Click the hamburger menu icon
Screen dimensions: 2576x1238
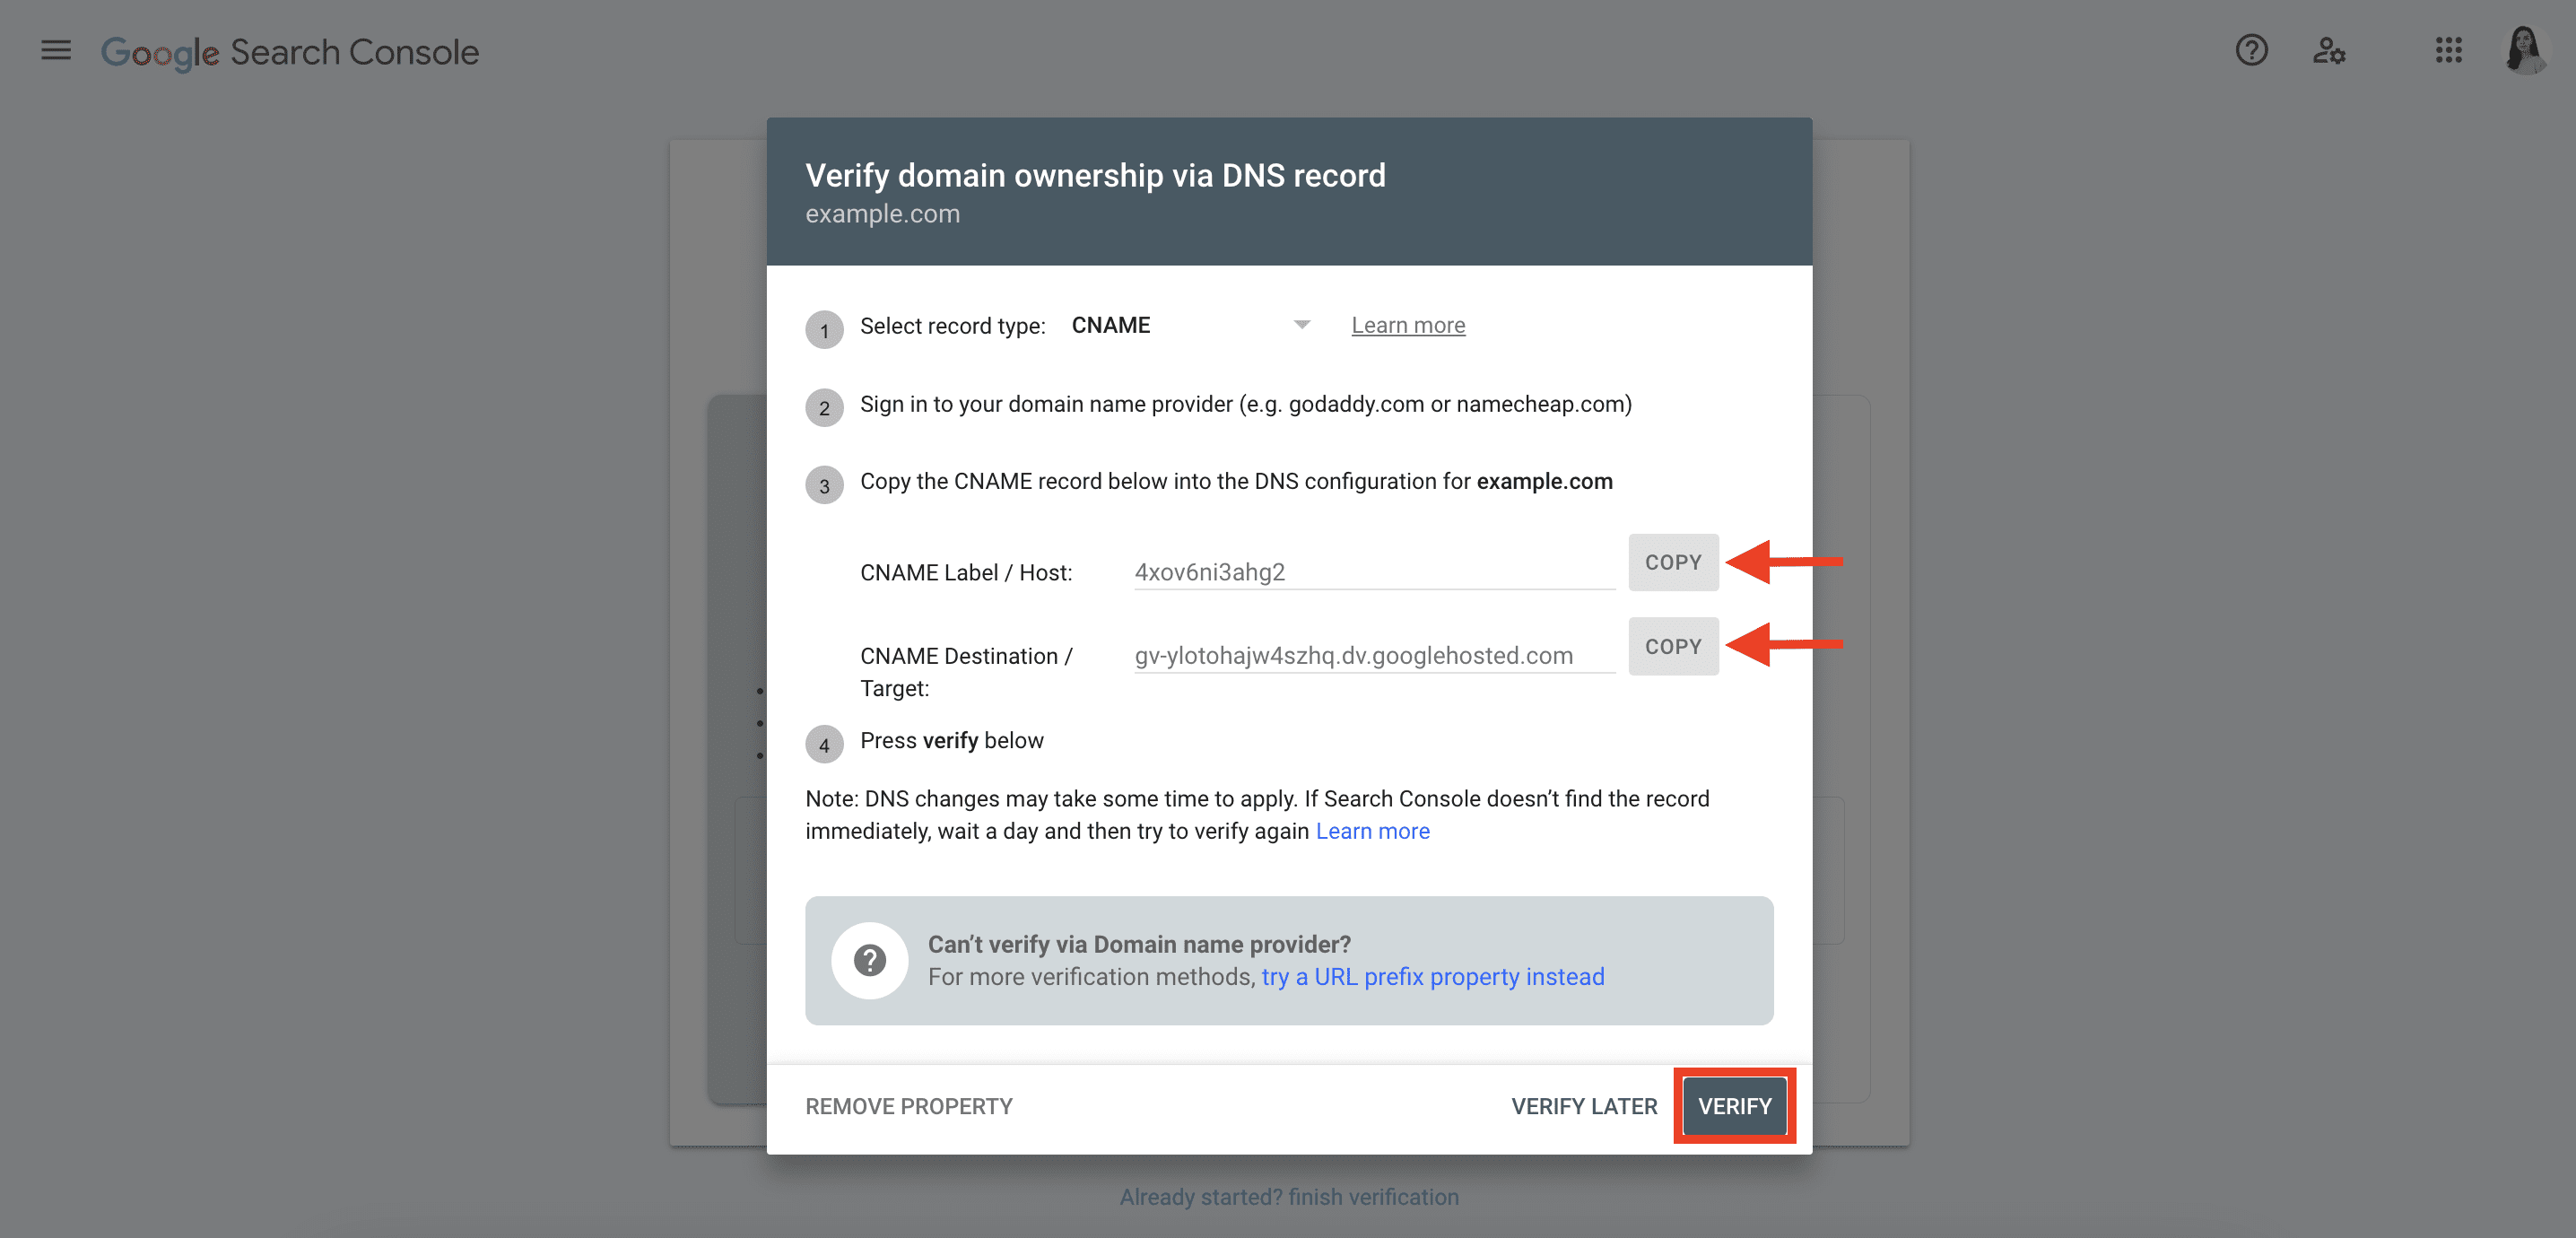pyautogui.click(x=56, y=49)
